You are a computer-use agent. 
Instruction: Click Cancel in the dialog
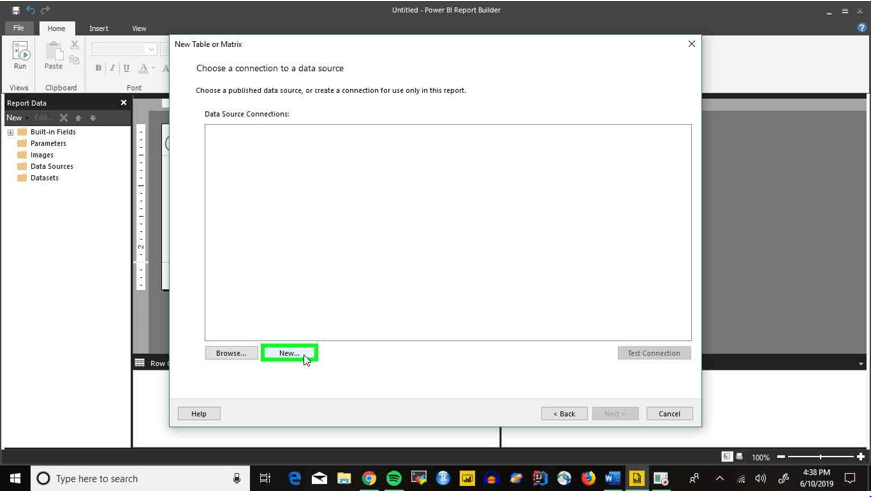tap(670, 414)
